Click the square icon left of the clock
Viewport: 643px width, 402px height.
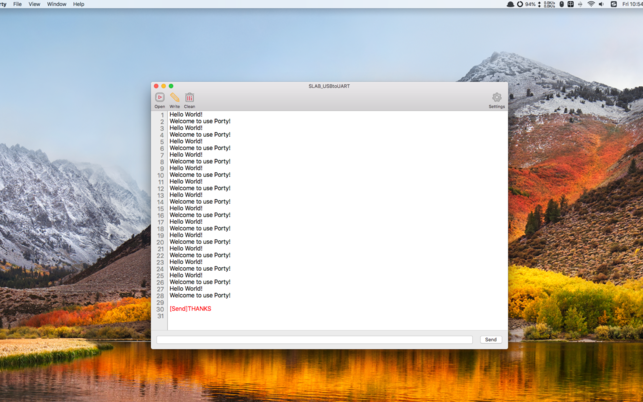tap(613, 4)
